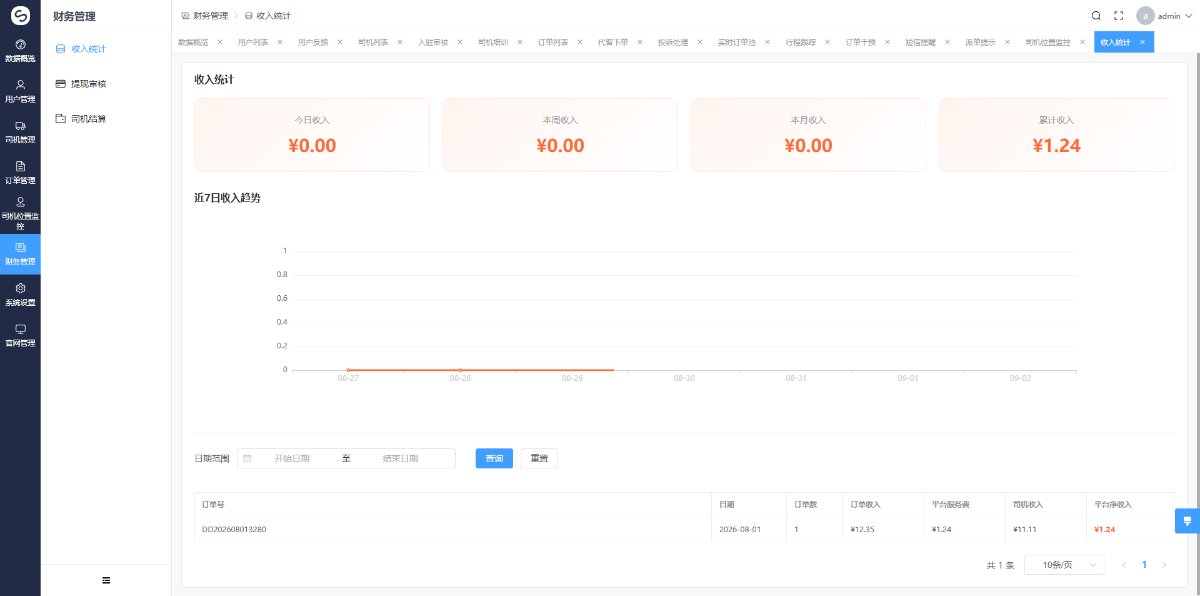Toggle fullscreen with the header icon
Viewport: 1200px width, 596px height.
point(1118,16)
